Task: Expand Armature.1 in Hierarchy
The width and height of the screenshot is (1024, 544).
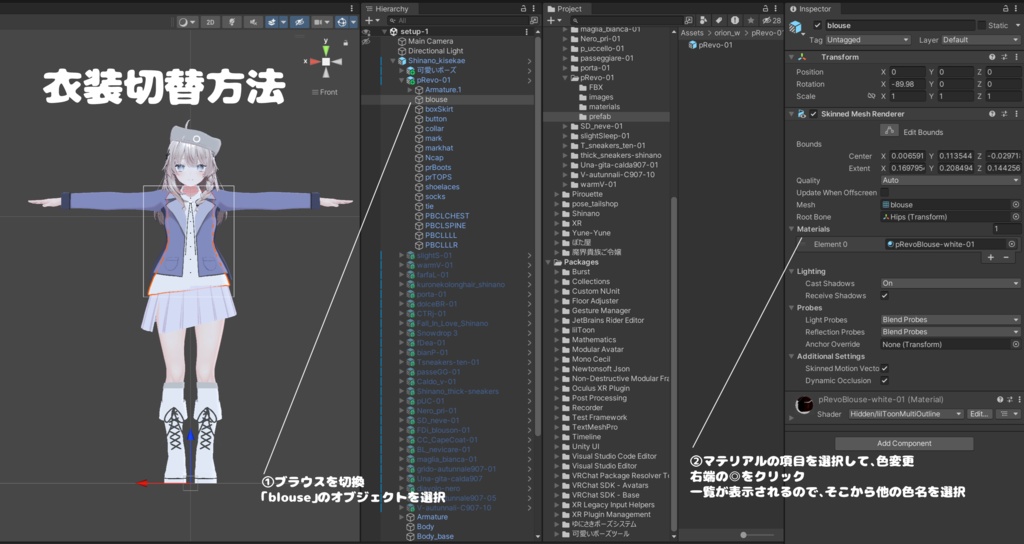Action: point(410,90)
